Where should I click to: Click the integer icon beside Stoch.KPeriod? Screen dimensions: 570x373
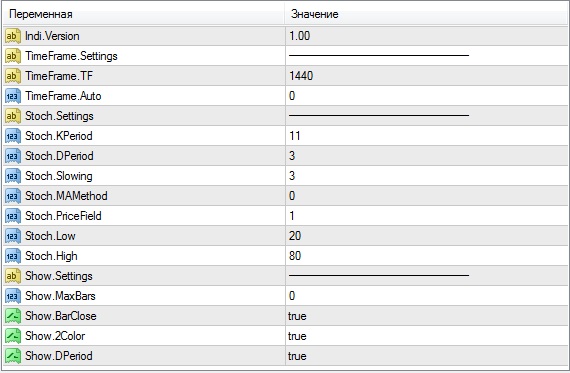click(x=13, y=136)
